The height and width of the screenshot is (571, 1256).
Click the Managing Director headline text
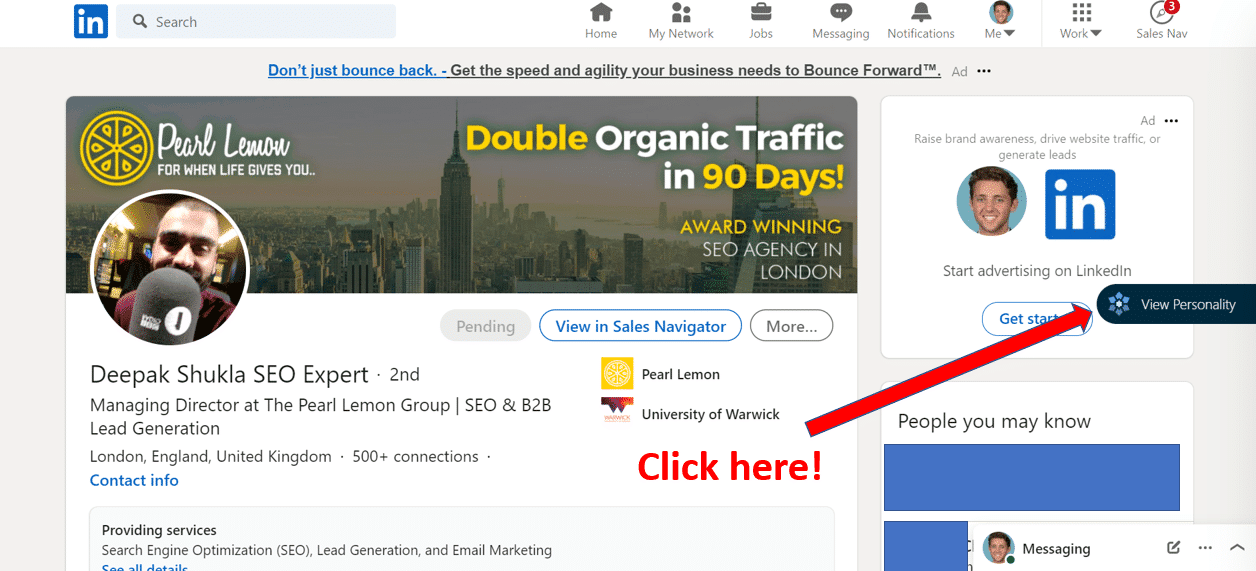pos(321,417)
